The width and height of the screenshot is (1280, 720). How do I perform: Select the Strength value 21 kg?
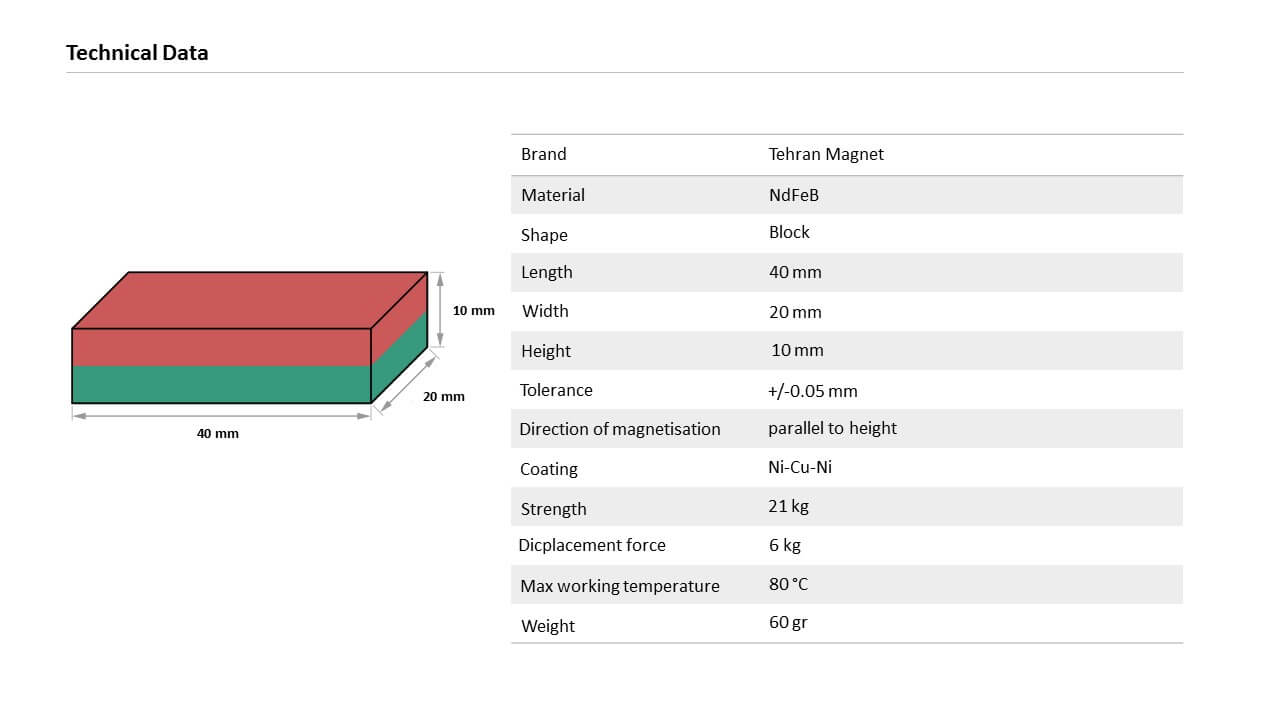click(x=788, y=506)
